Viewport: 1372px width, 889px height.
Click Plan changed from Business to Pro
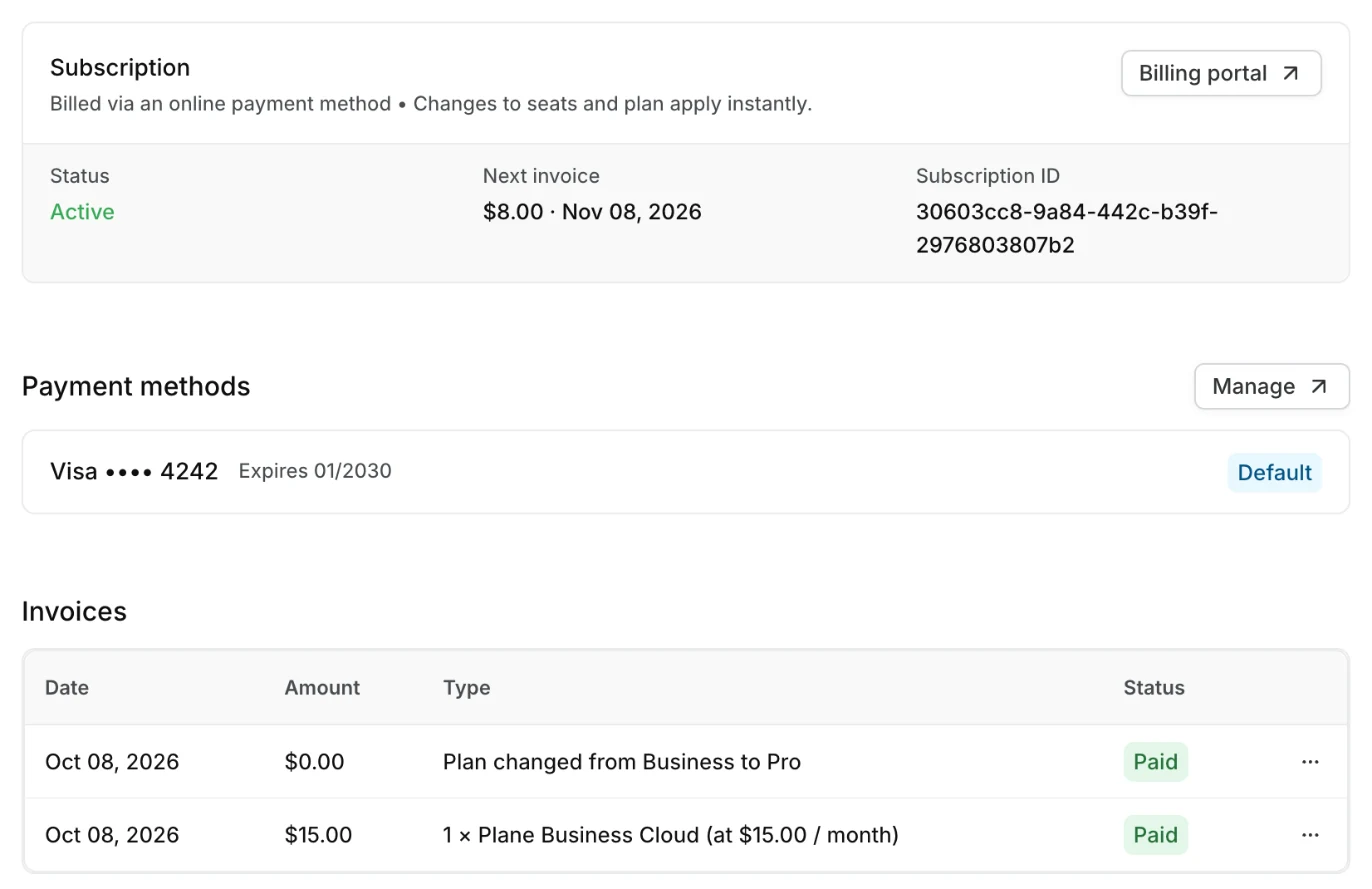[x=622, y=762]
